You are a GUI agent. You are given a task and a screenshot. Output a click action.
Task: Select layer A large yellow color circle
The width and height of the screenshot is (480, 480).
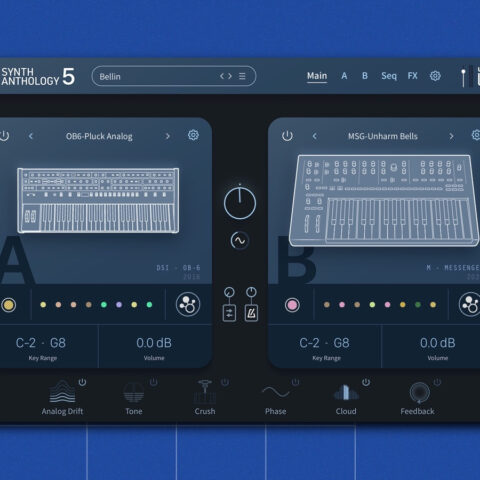pyautogui.click(x=9, y=305)
